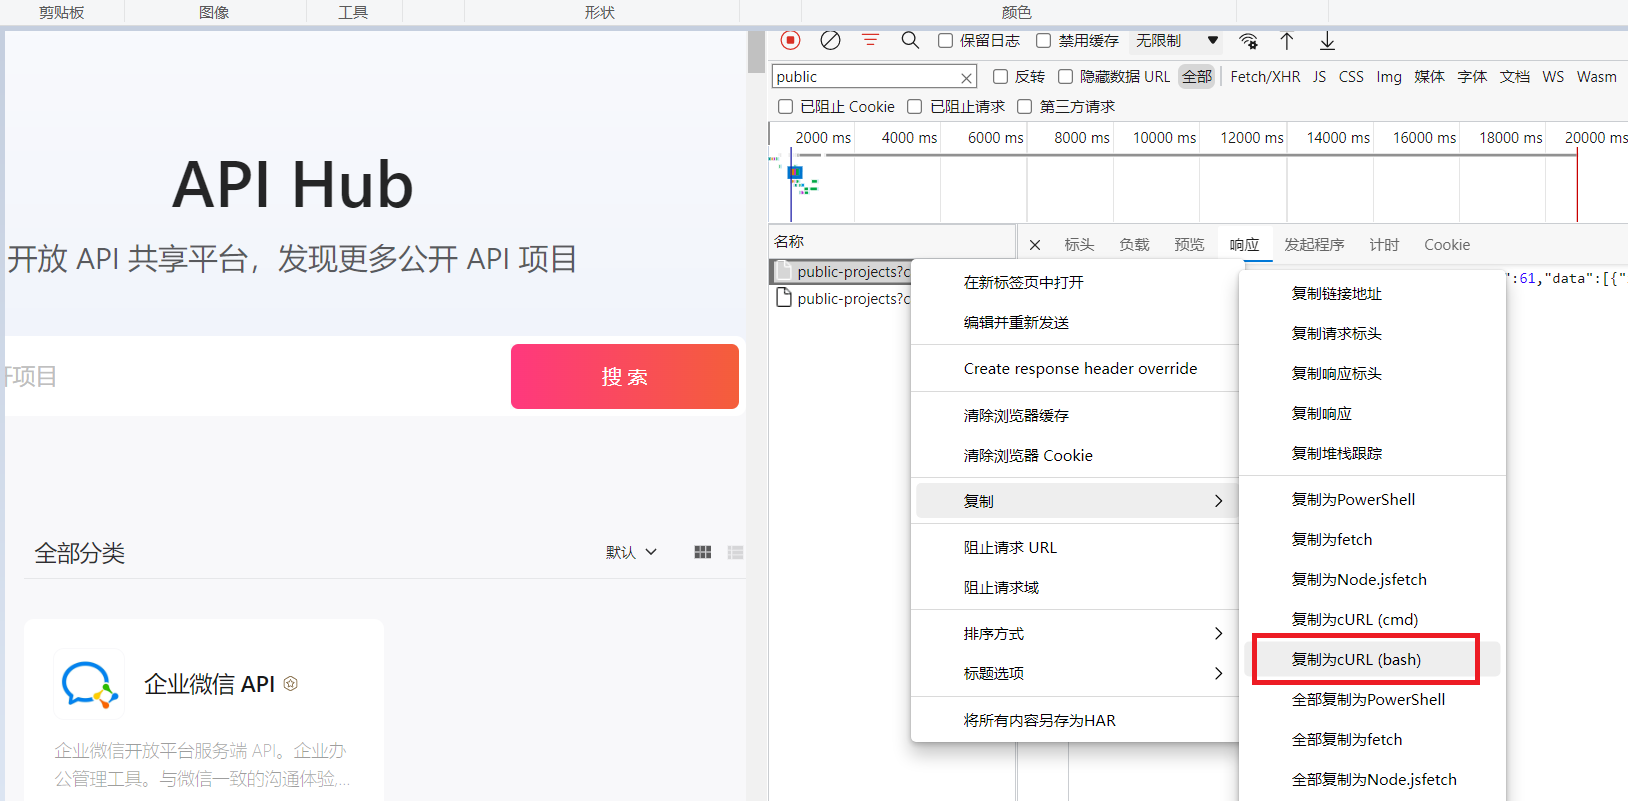This screenshot has height=801, width=1628.
Task: Filter by CSS type
Action: (x=1351, y=77)
